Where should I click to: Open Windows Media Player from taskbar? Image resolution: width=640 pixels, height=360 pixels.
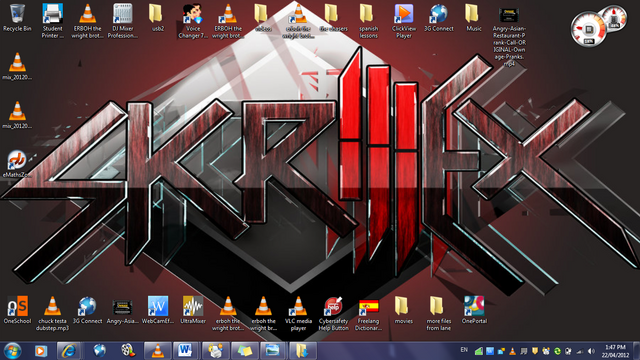[x=40, y=351]
